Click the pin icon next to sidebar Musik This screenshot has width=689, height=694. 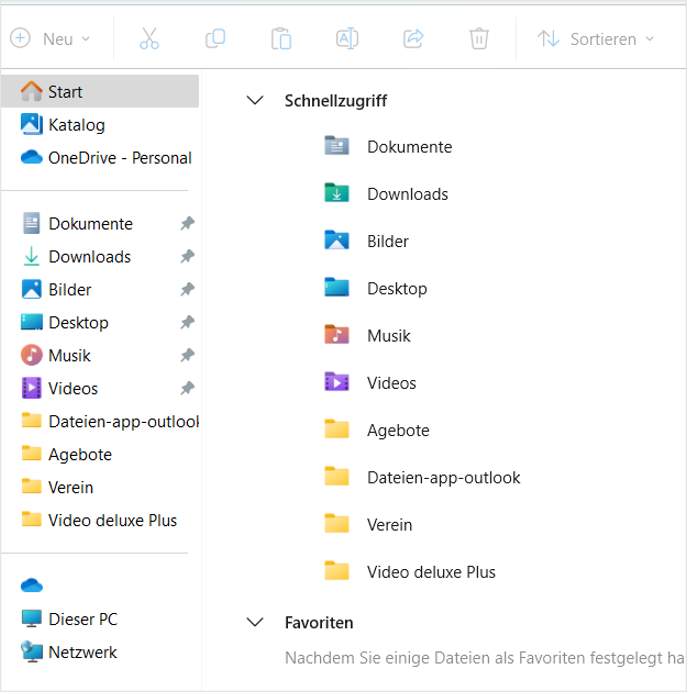[188, 355]
